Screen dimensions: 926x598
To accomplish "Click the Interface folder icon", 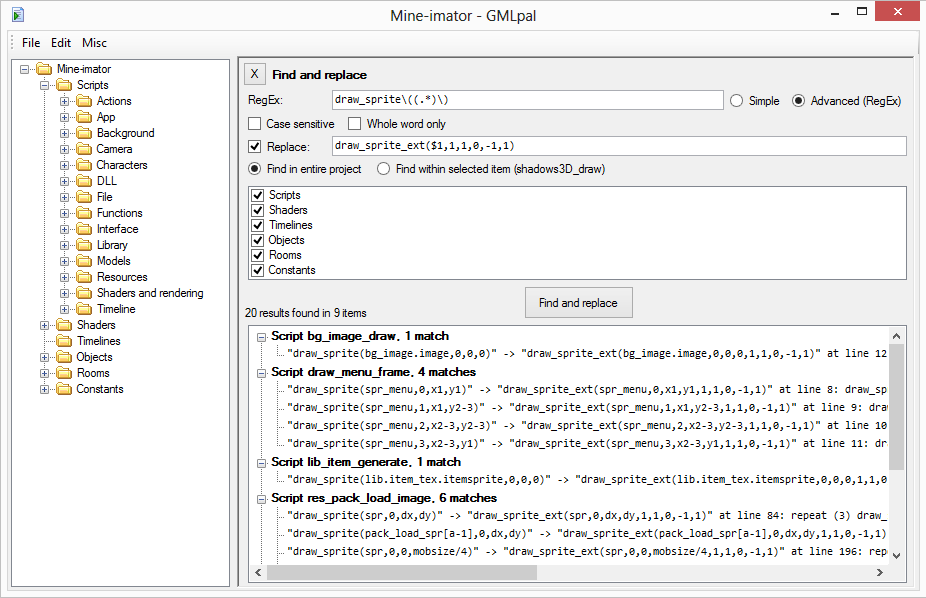I will [x=84, y=228].
